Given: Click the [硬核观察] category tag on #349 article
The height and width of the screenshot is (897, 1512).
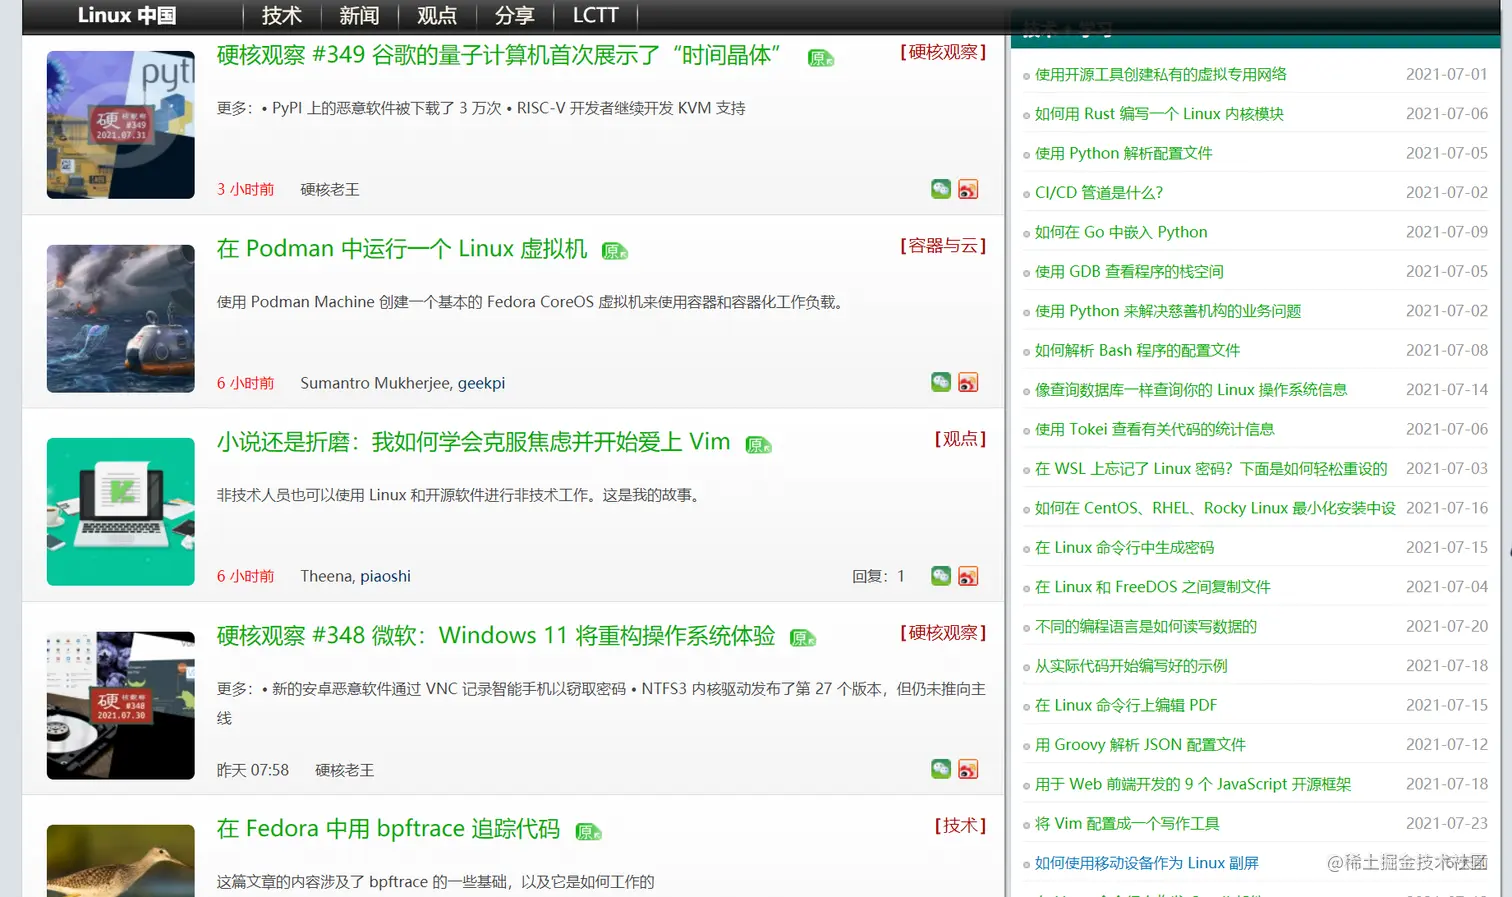Looking at the screenshot, I should pyautogui.click(x=942, y=52).
